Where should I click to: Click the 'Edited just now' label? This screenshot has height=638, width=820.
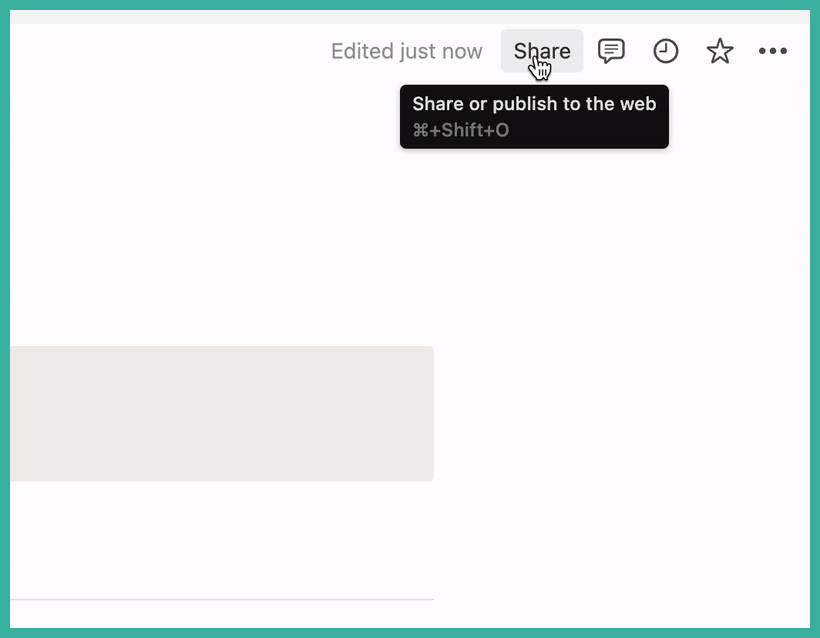click(406, 51)
